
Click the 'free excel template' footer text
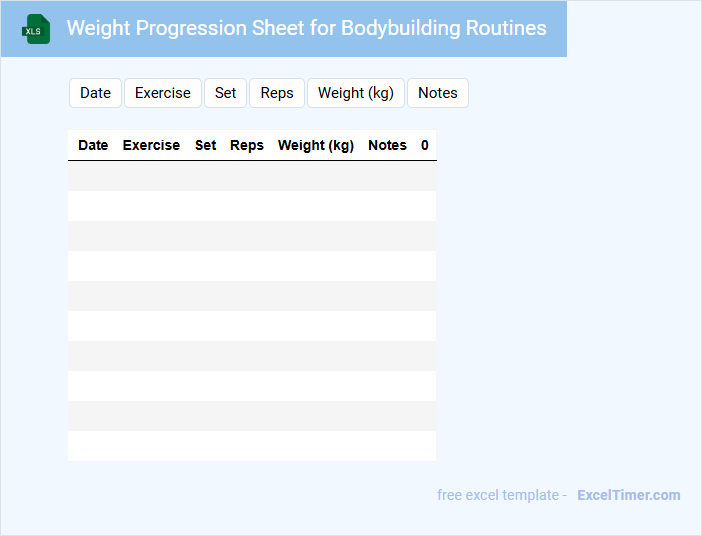coord(502,495)
